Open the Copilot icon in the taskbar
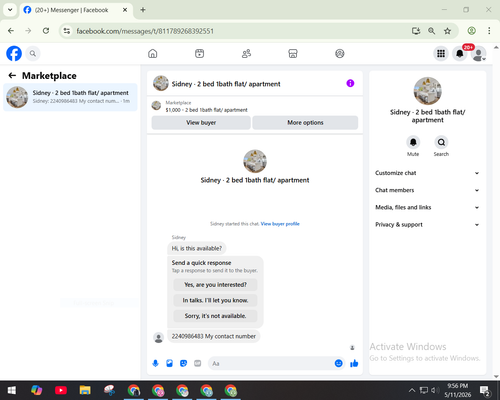Image resolution: width=500 pixels, height=400 pixels. 36,390
